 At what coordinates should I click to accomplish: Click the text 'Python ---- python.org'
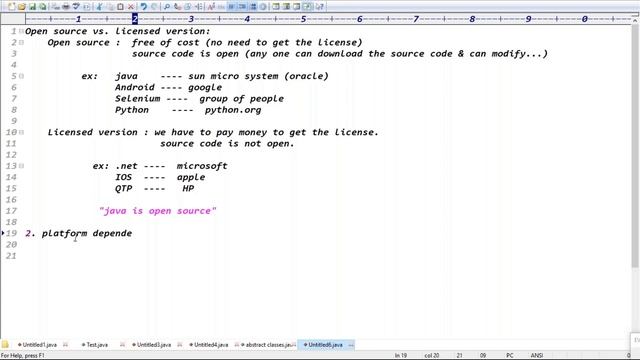point(188,110)
